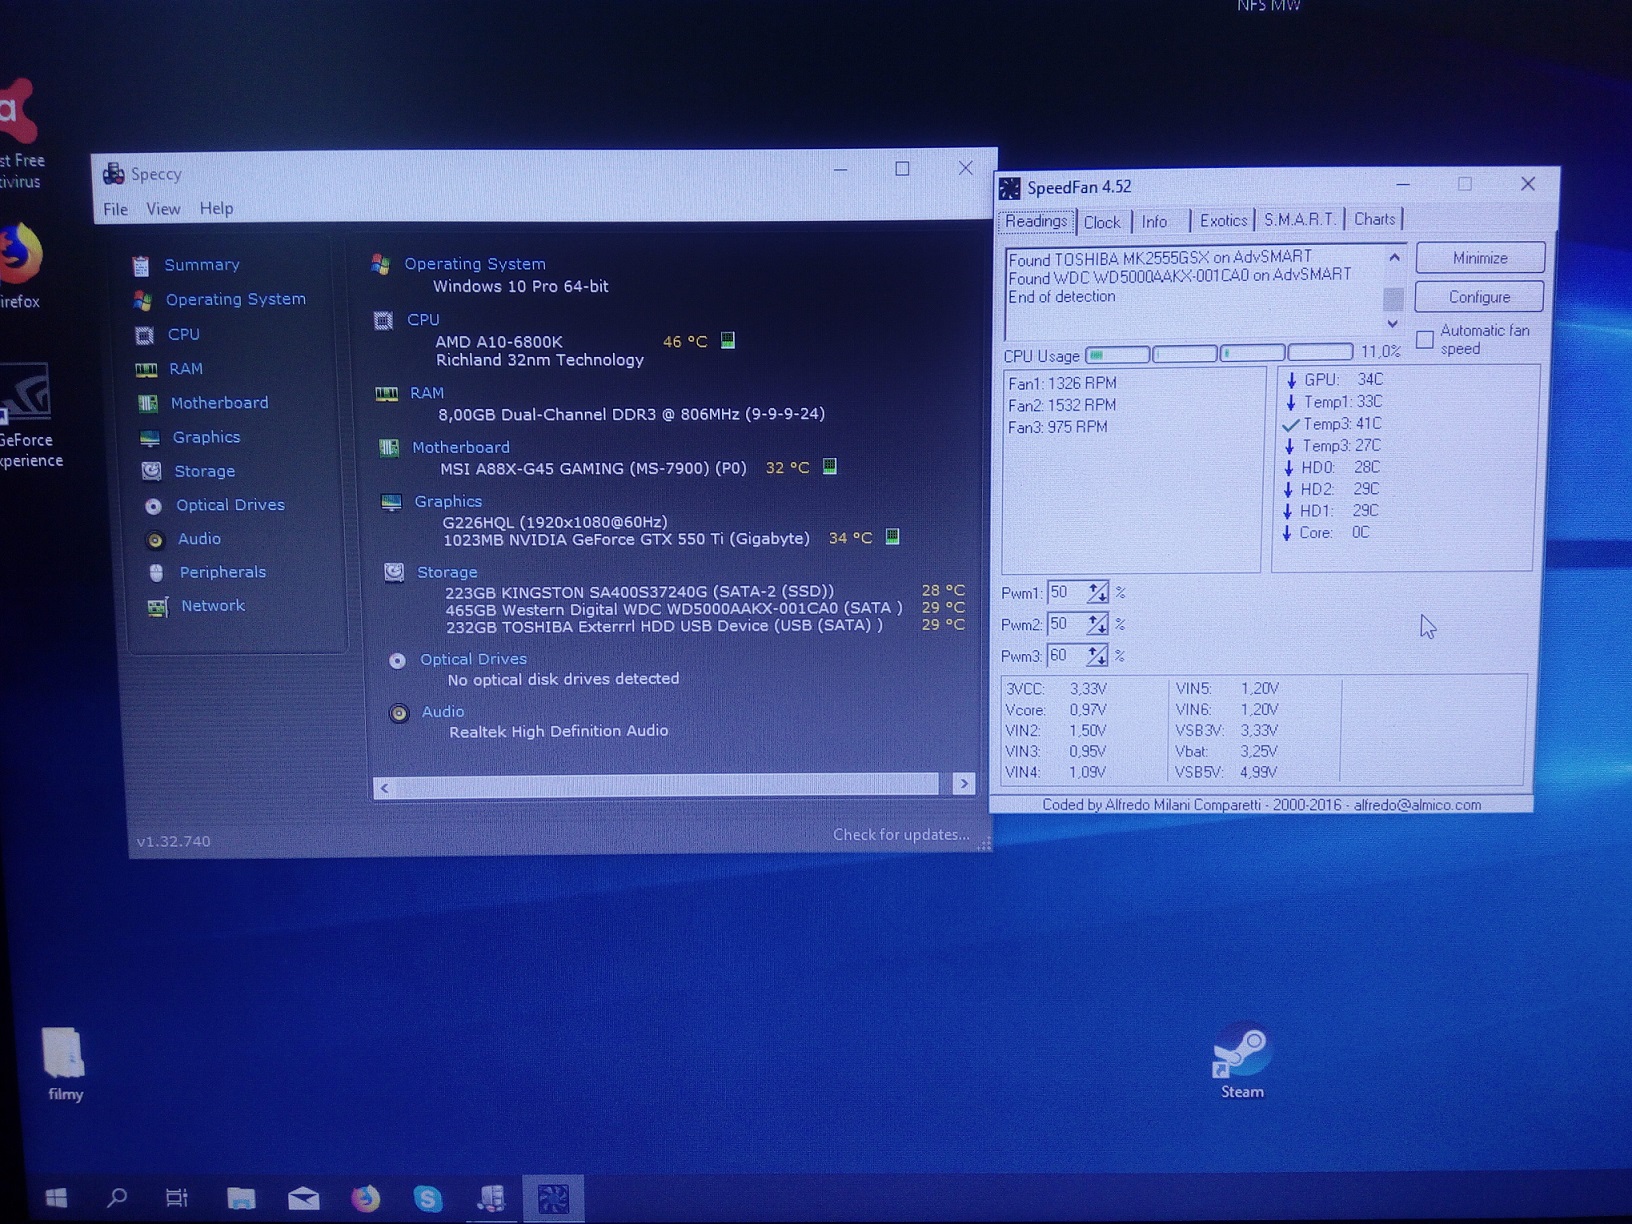Click the HD0 temperature arrow icon
The width and height of the screenshot is (1632, 1224).
[1289, 468]
